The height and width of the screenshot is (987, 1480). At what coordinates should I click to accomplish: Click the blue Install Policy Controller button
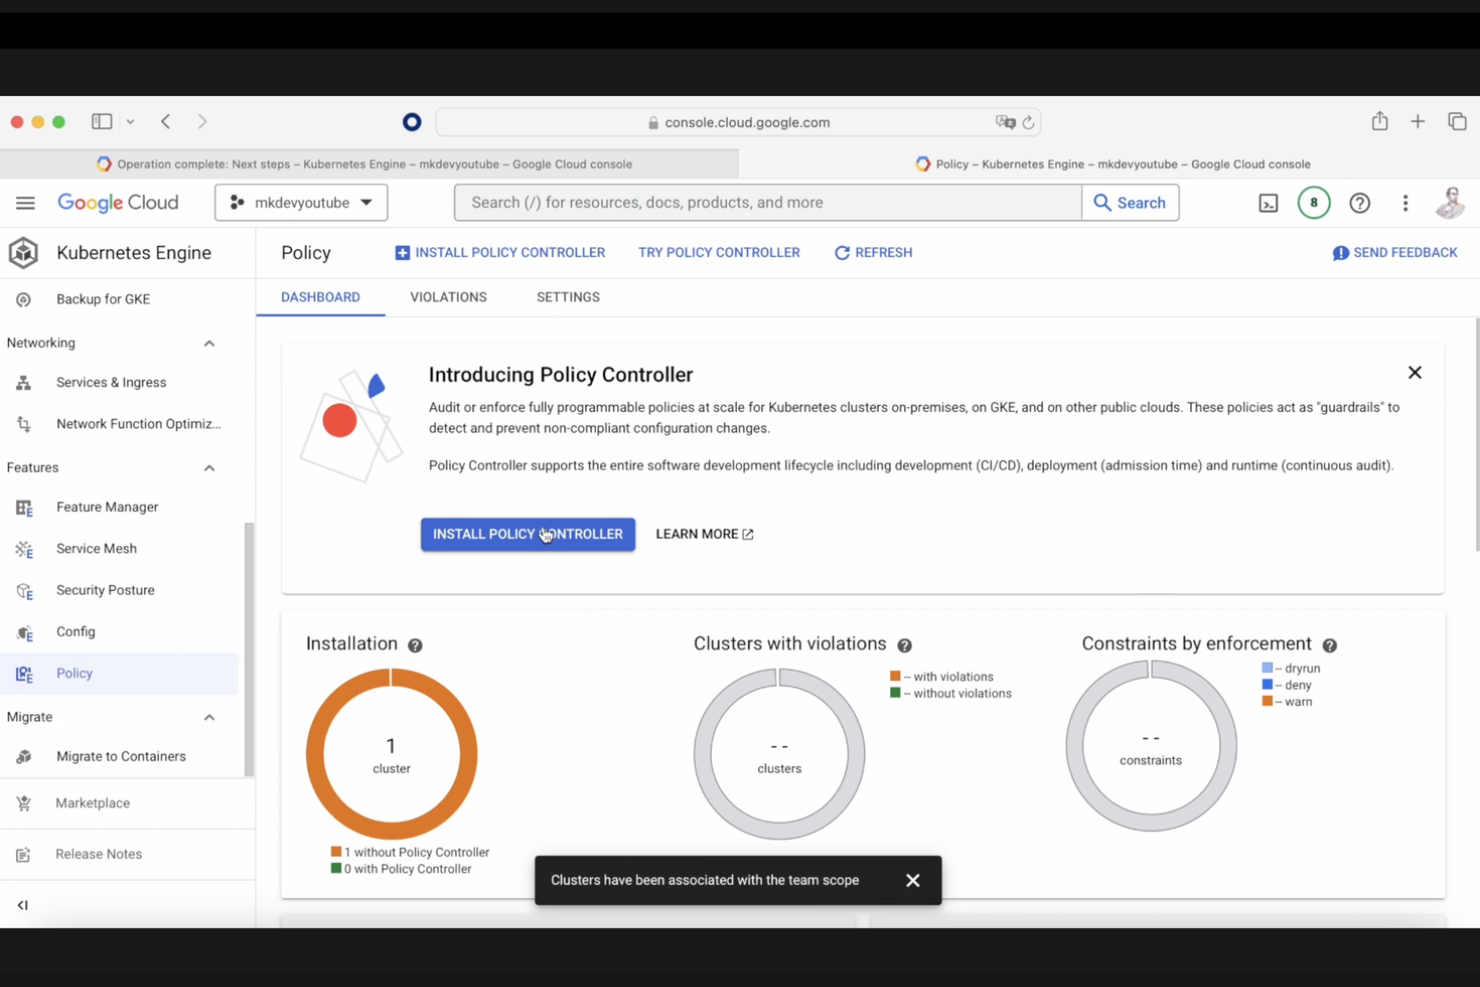pos(527,533)
